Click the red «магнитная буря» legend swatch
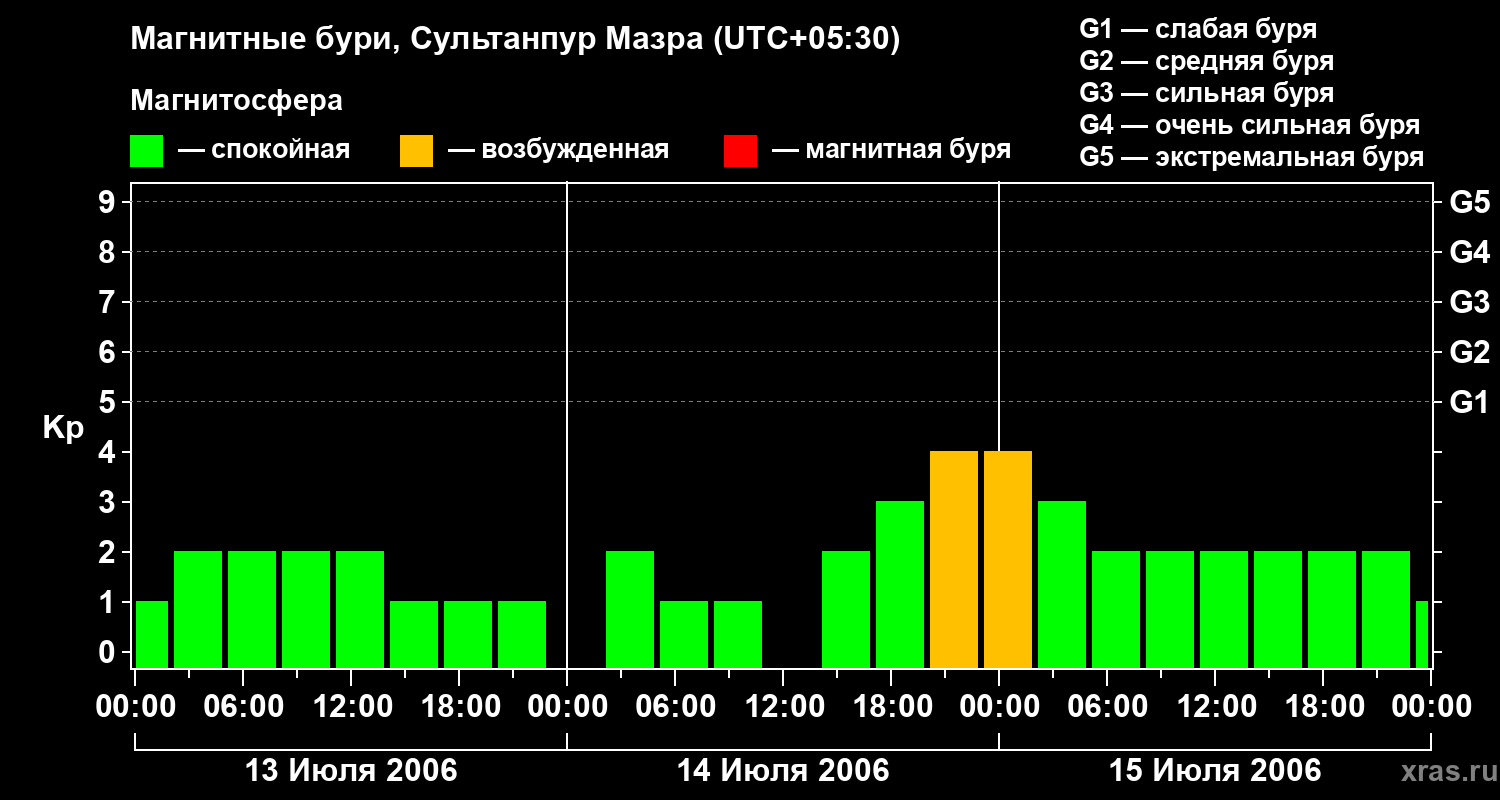The width and height of the screenshot is (1500, 800). click(x=741, y=151)
